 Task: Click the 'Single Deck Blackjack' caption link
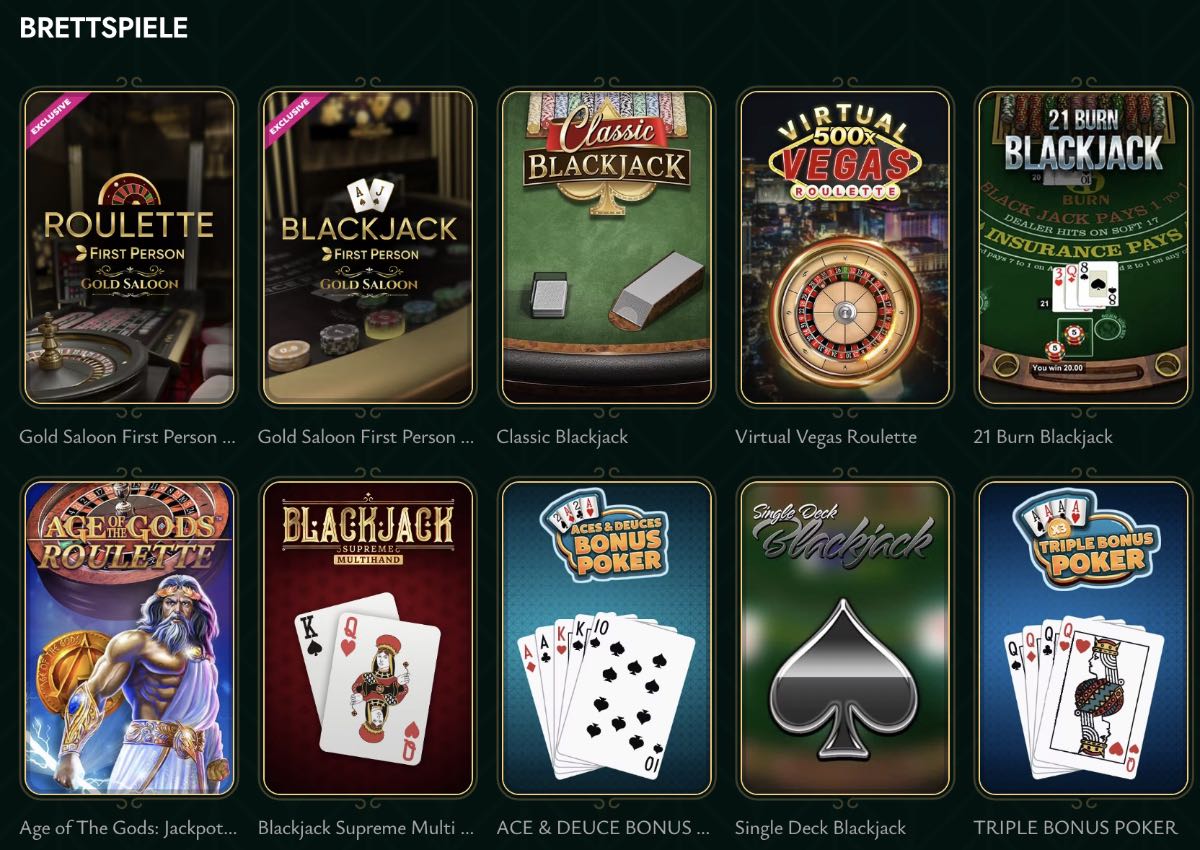point(820,828)
